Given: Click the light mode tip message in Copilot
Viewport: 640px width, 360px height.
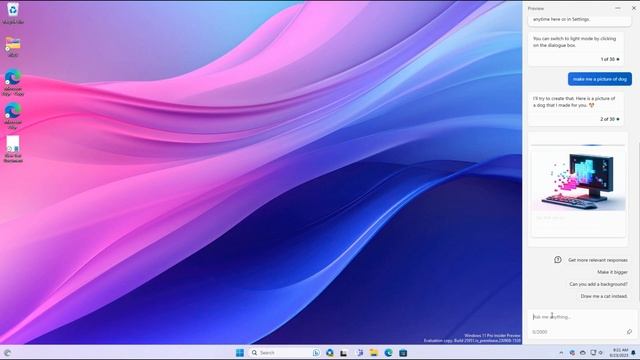Looking at the screenshot, I should pos(575,49).
